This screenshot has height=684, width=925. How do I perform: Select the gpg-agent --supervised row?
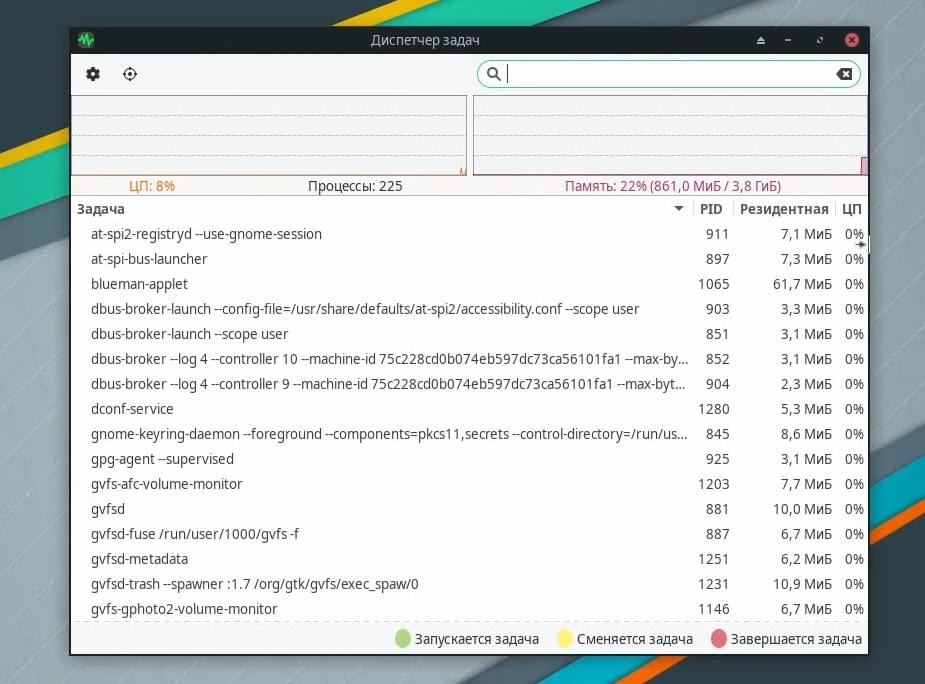coord(469,459)
